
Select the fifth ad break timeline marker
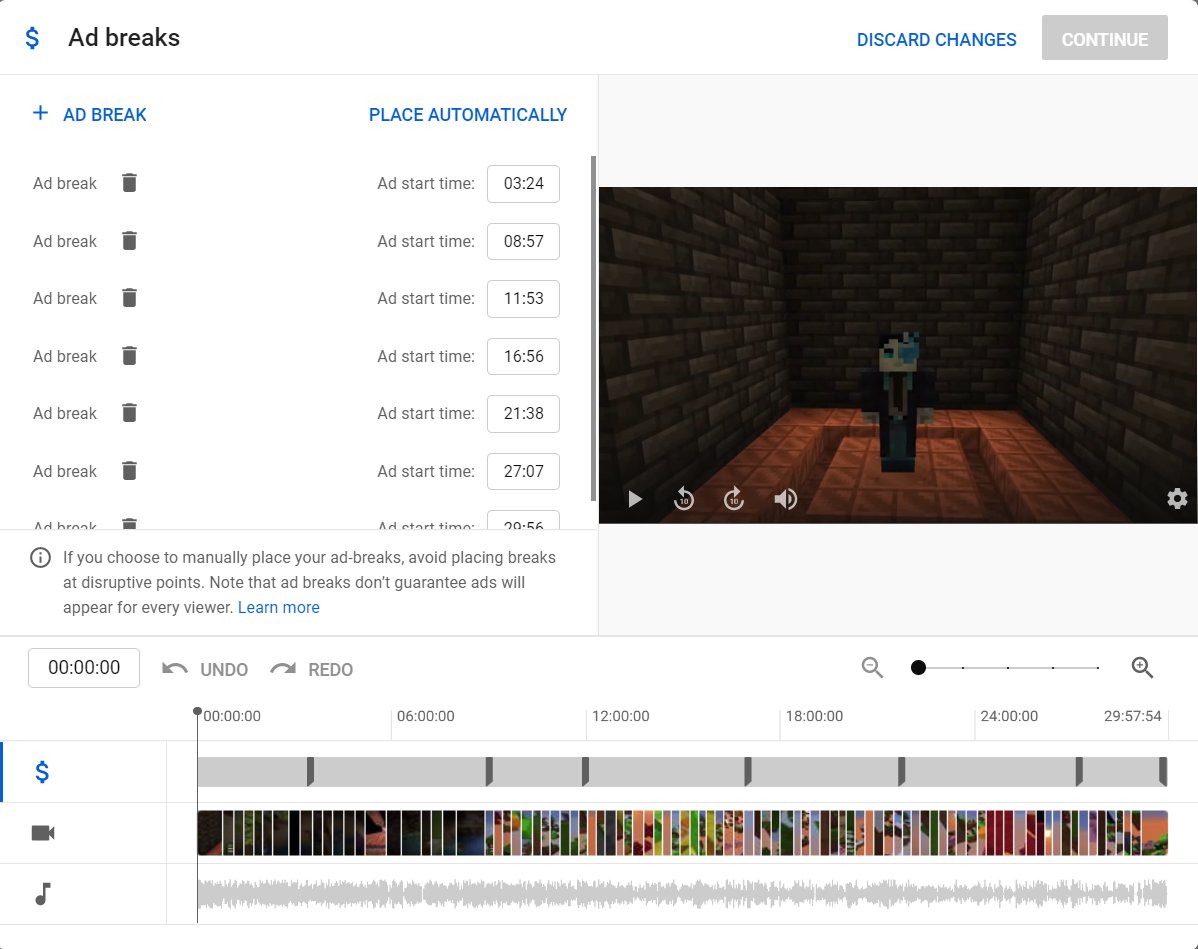click(x=902, y=772)
